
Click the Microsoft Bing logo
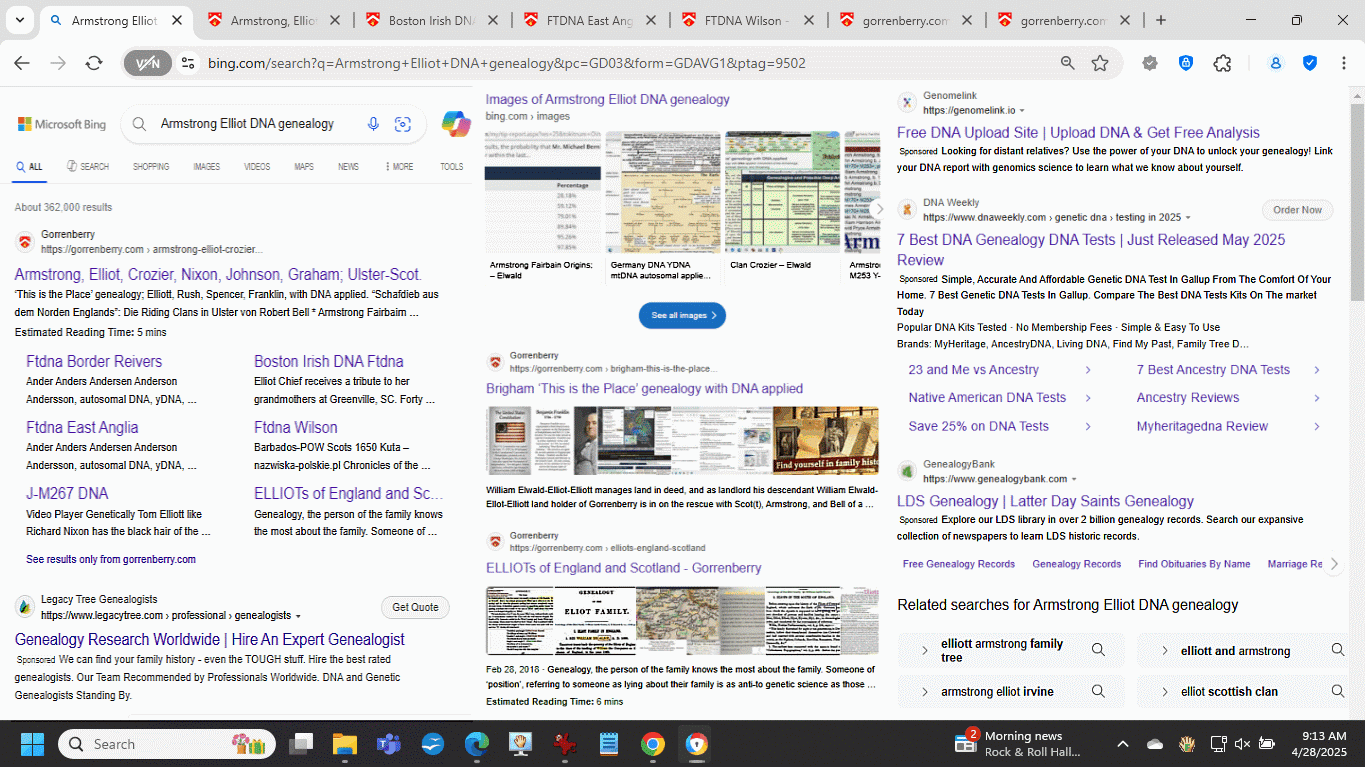click(62, 124)
